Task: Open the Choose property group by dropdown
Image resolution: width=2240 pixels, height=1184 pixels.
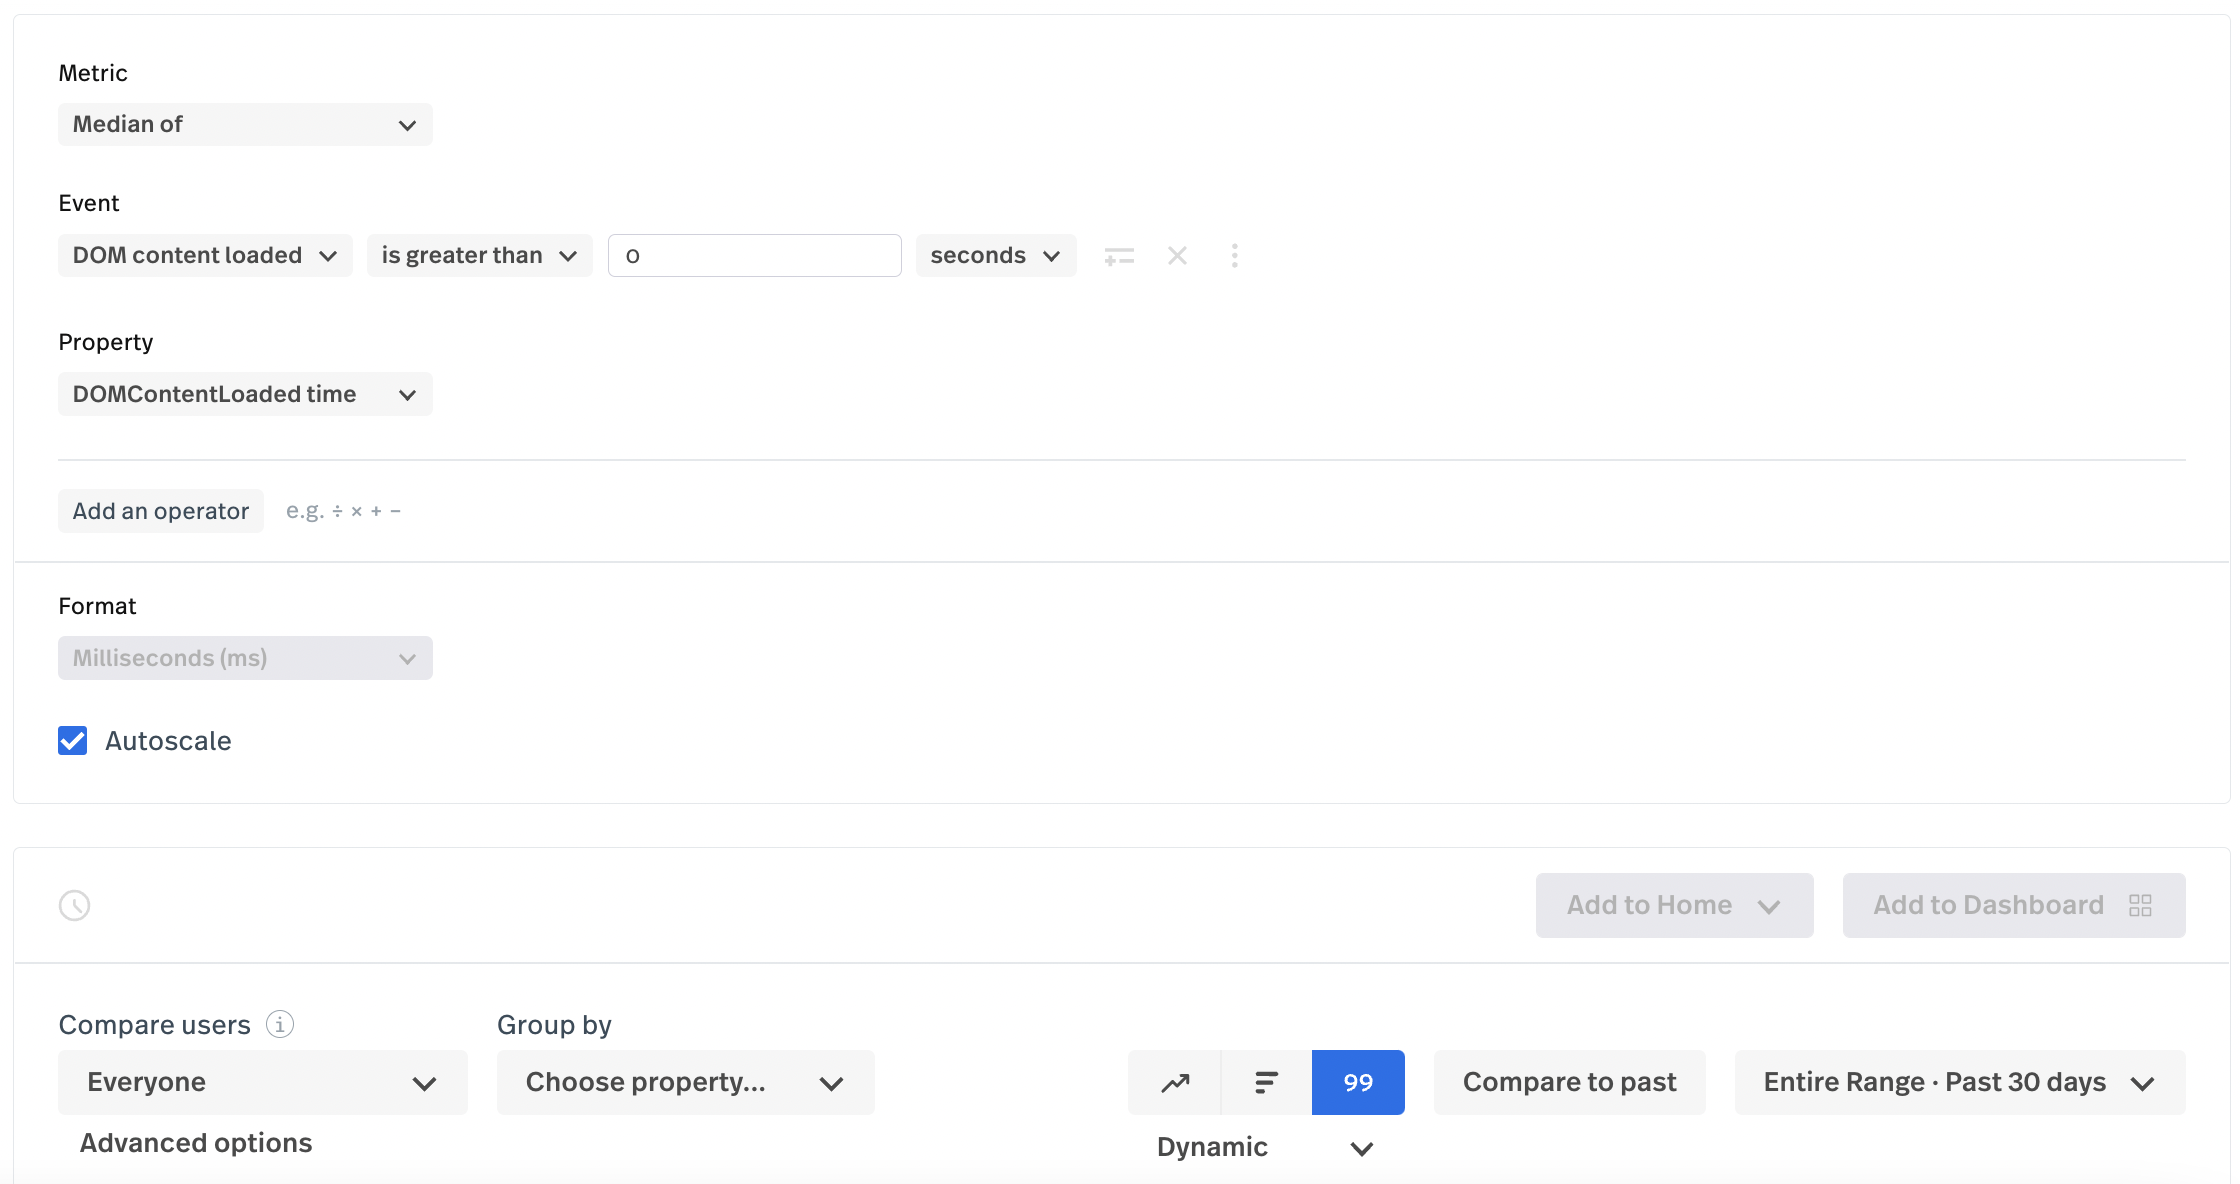Action: coord(685,1082)
